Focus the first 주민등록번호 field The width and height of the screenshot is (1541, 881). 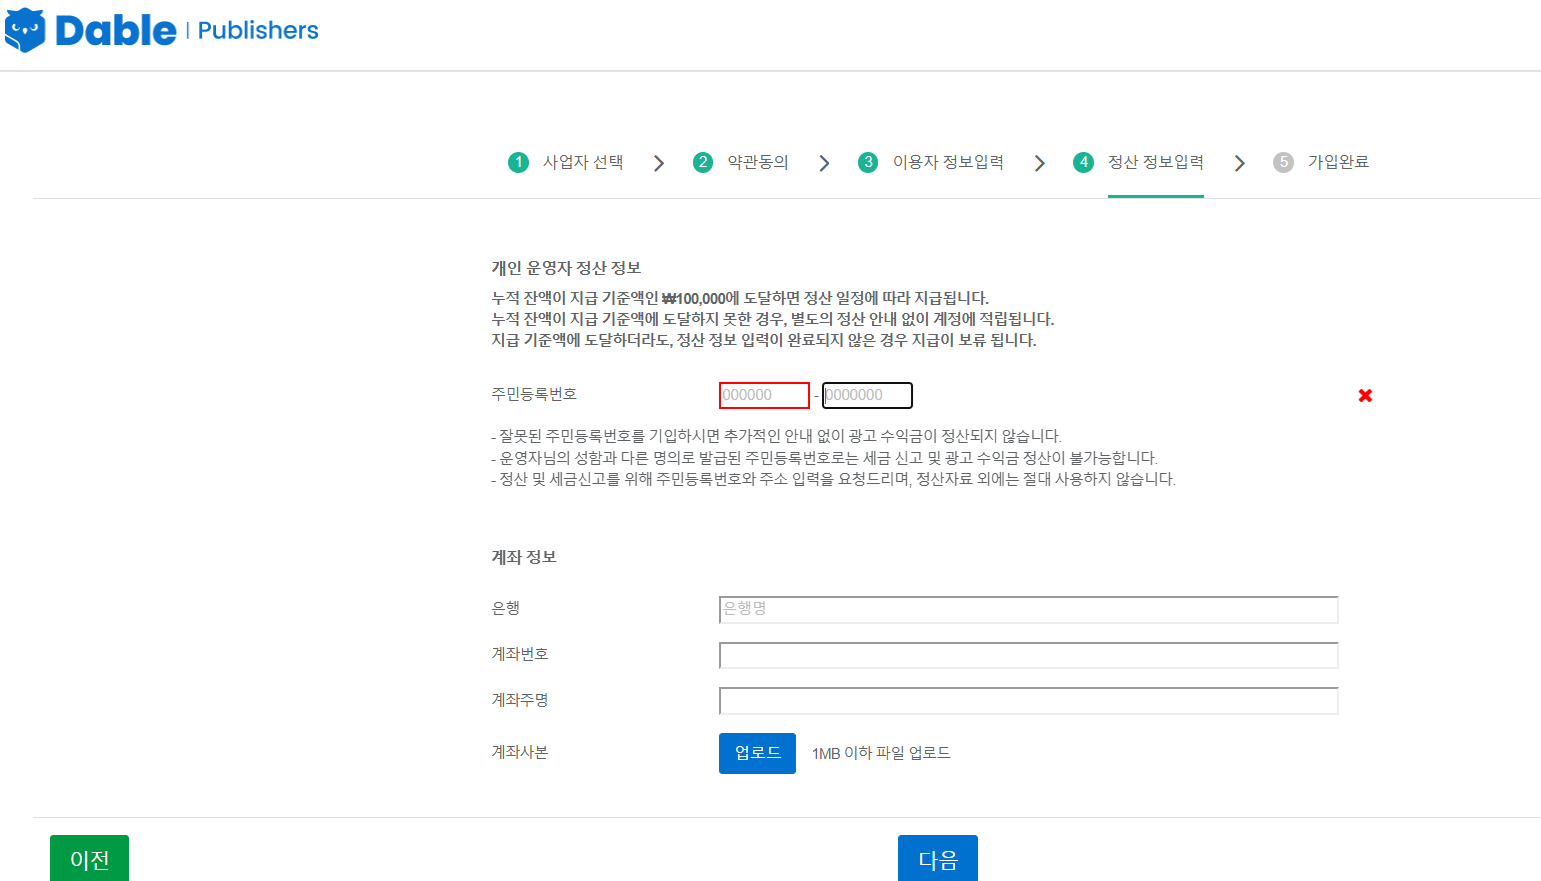click(x=764, y=396)
